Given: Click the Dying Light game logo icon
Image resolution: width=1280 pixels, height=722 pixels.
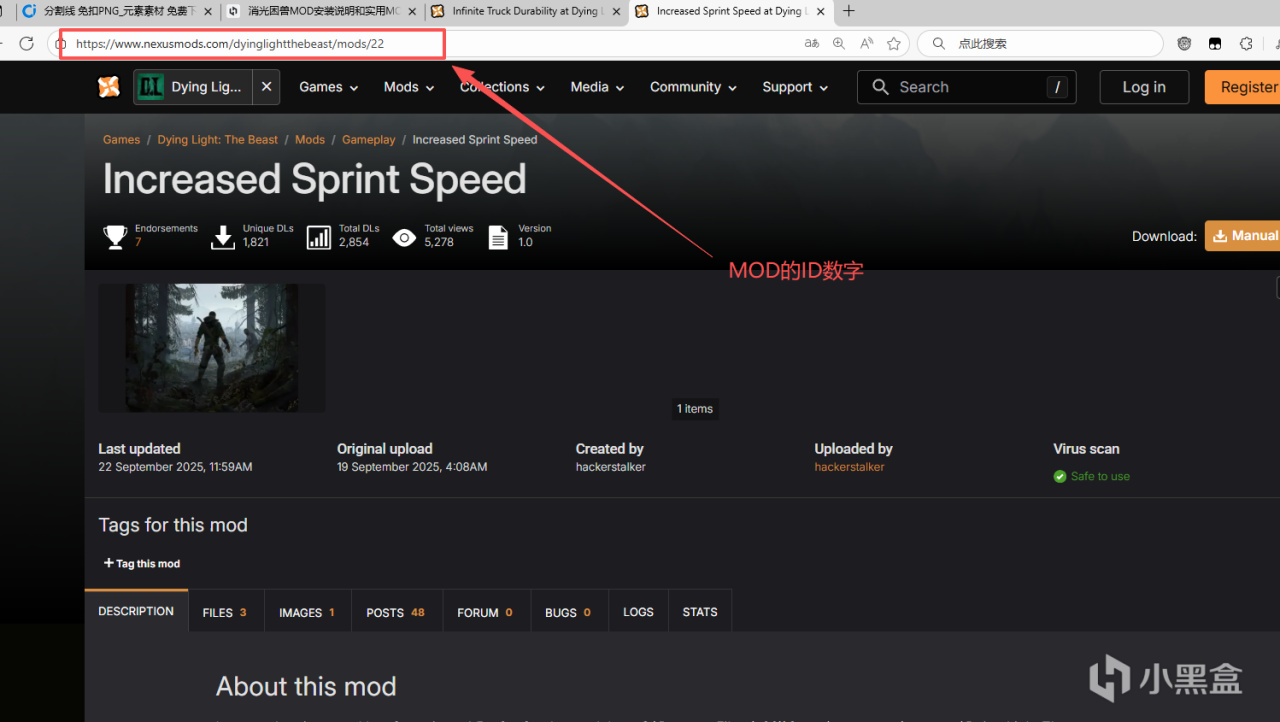Looking at the screenshot, I should pyautogui.click(x=150, y=87).
